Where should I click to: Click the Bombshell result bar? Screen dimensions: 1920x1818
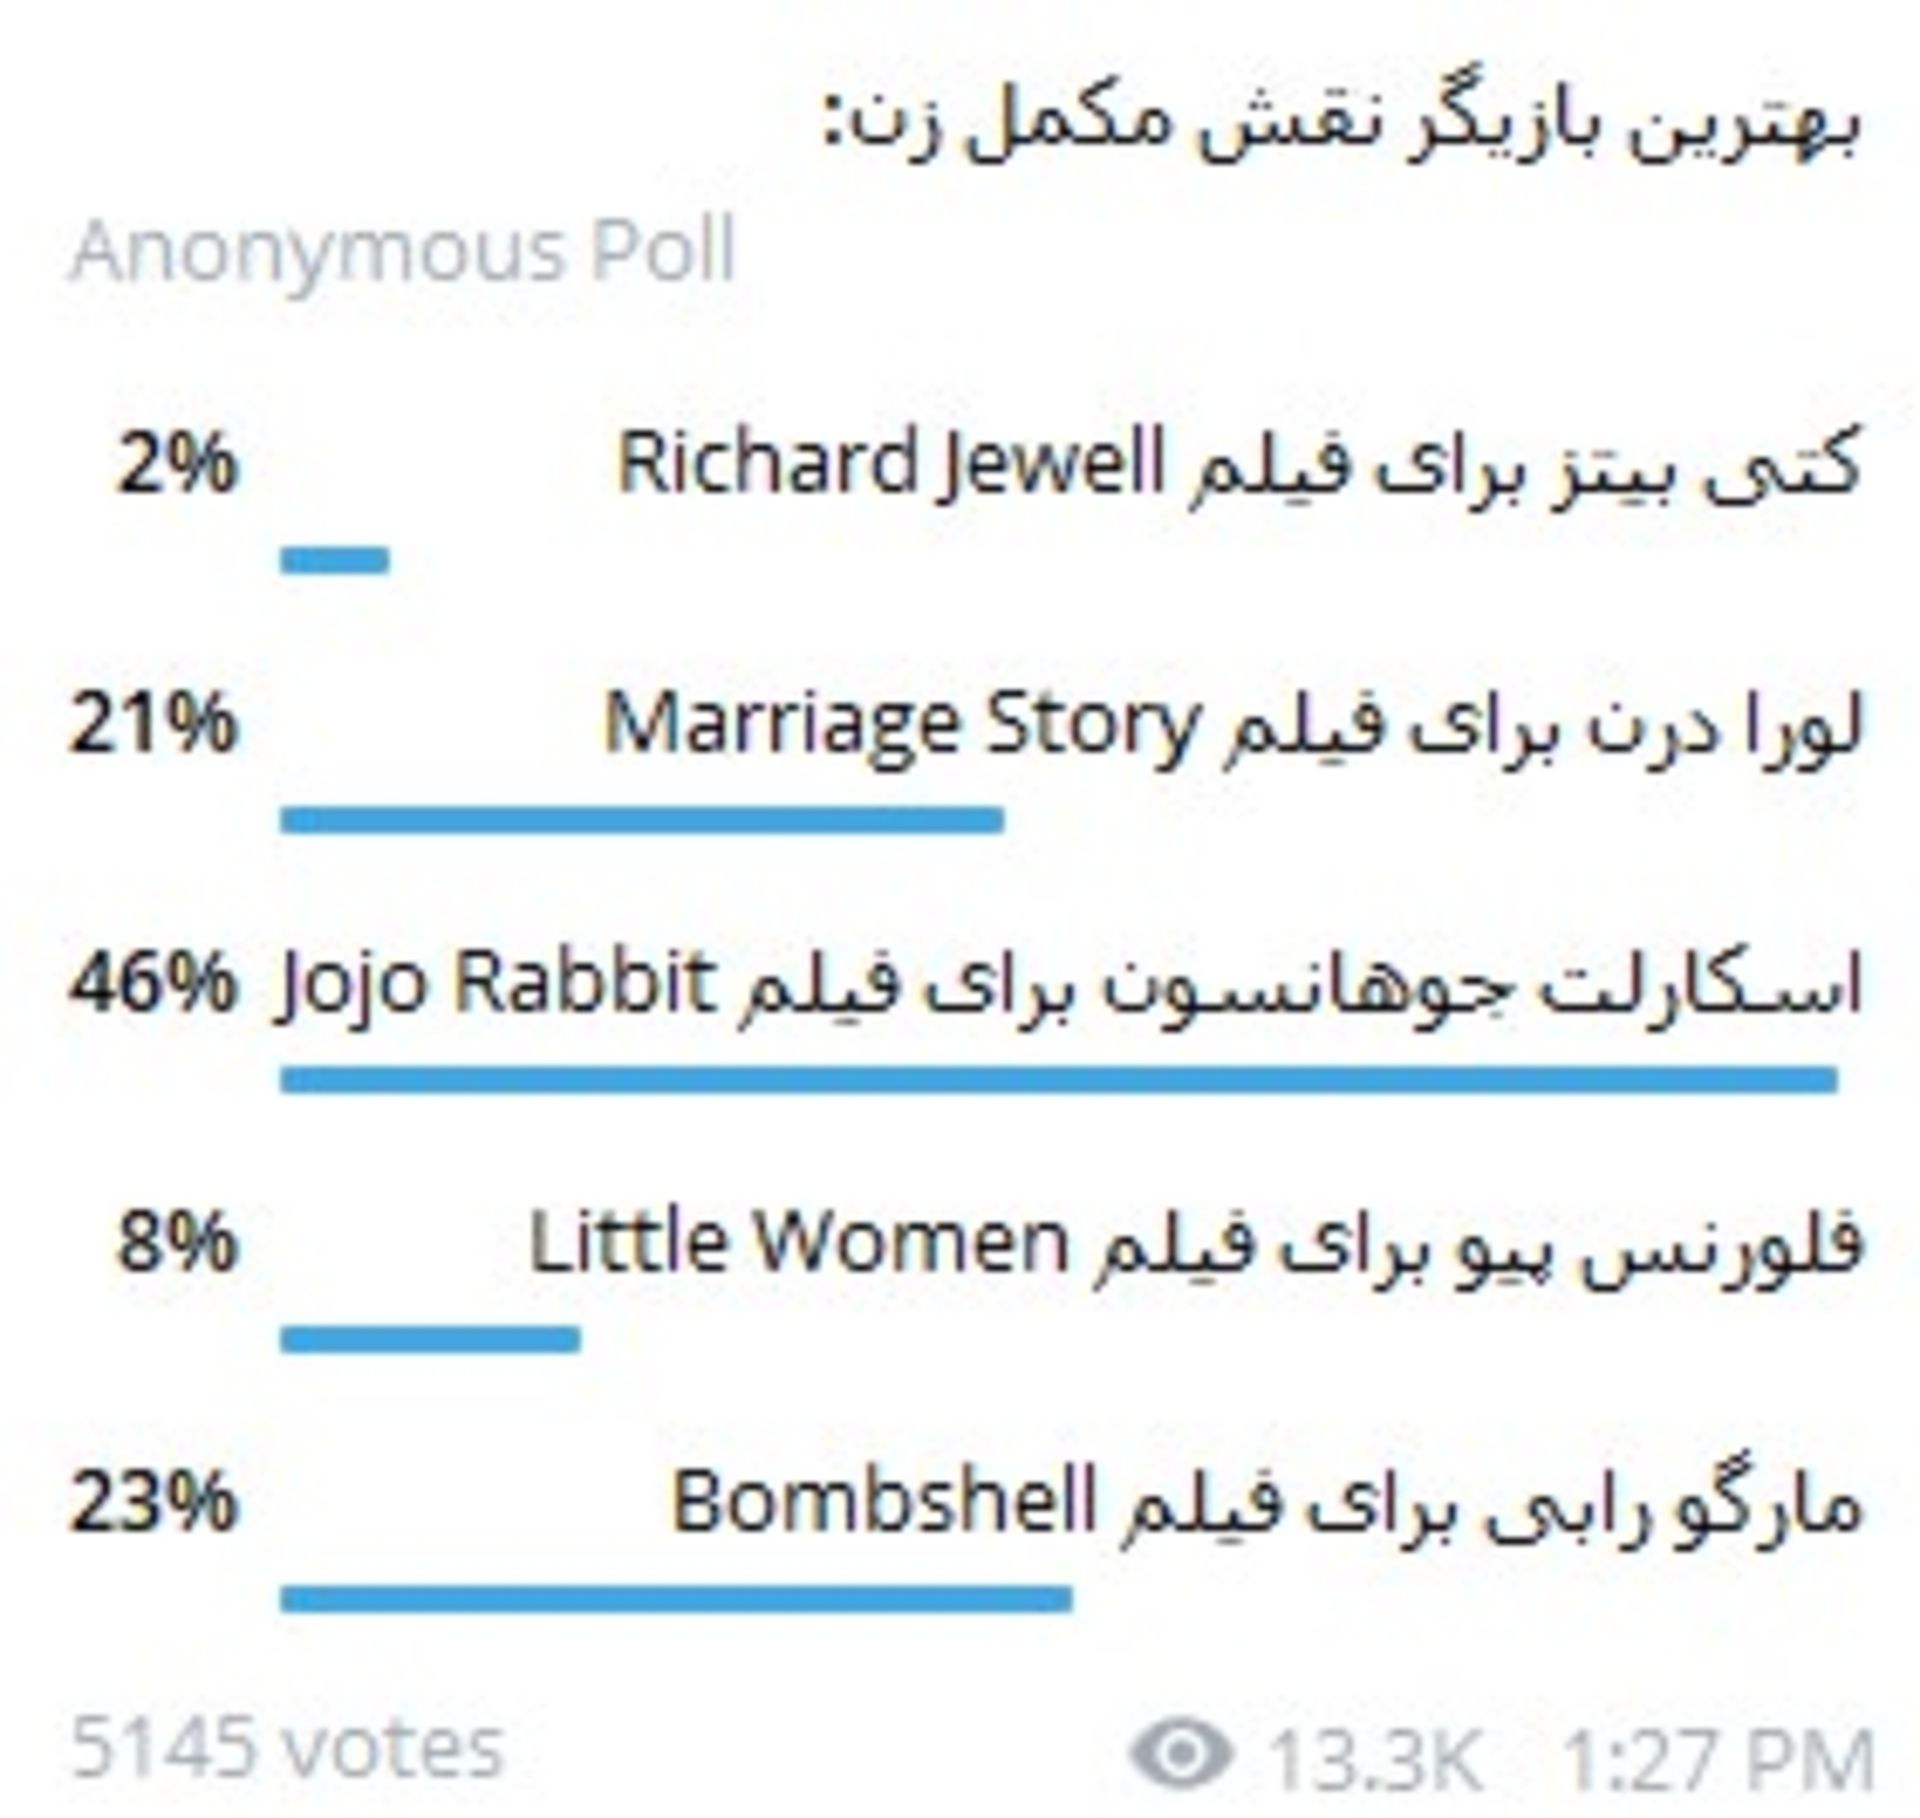point(676,1599)
